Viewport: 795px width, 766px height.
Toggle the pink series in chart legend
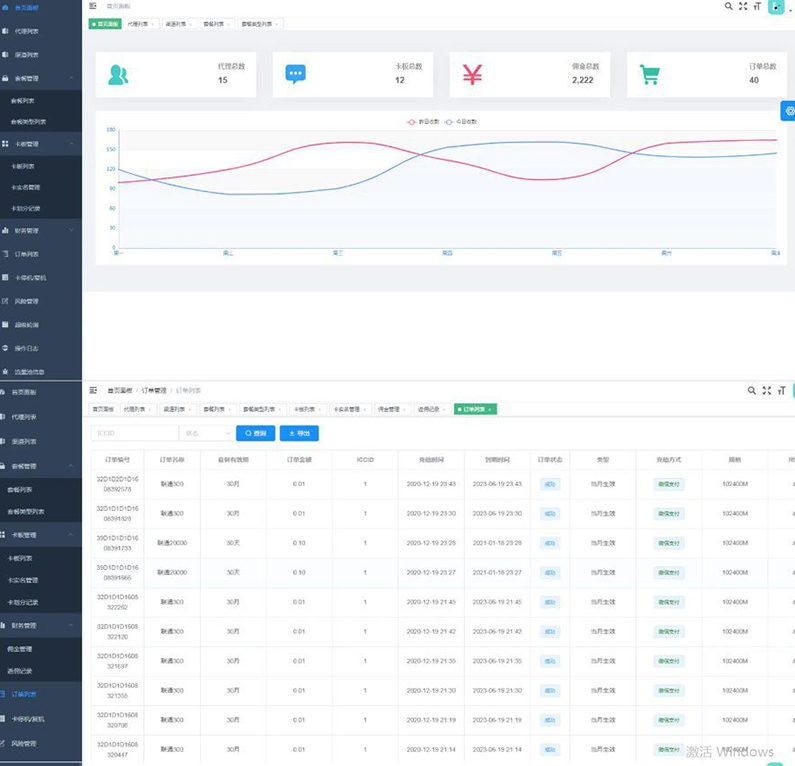pos(423,121)
